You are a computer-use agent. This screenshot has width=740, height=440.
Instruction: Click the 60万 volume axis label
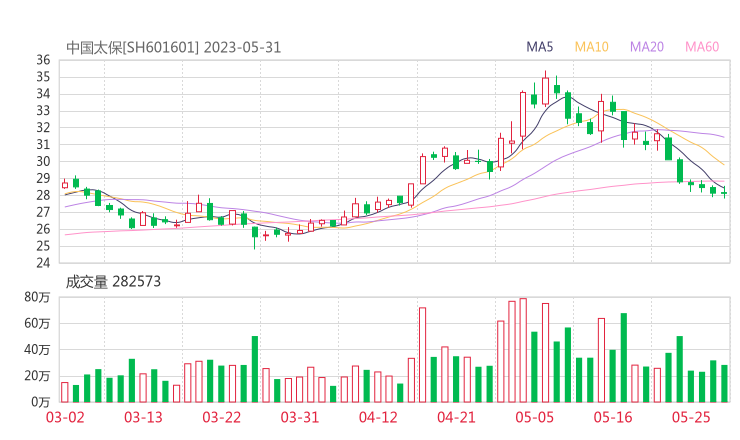(x=37, y=324)
